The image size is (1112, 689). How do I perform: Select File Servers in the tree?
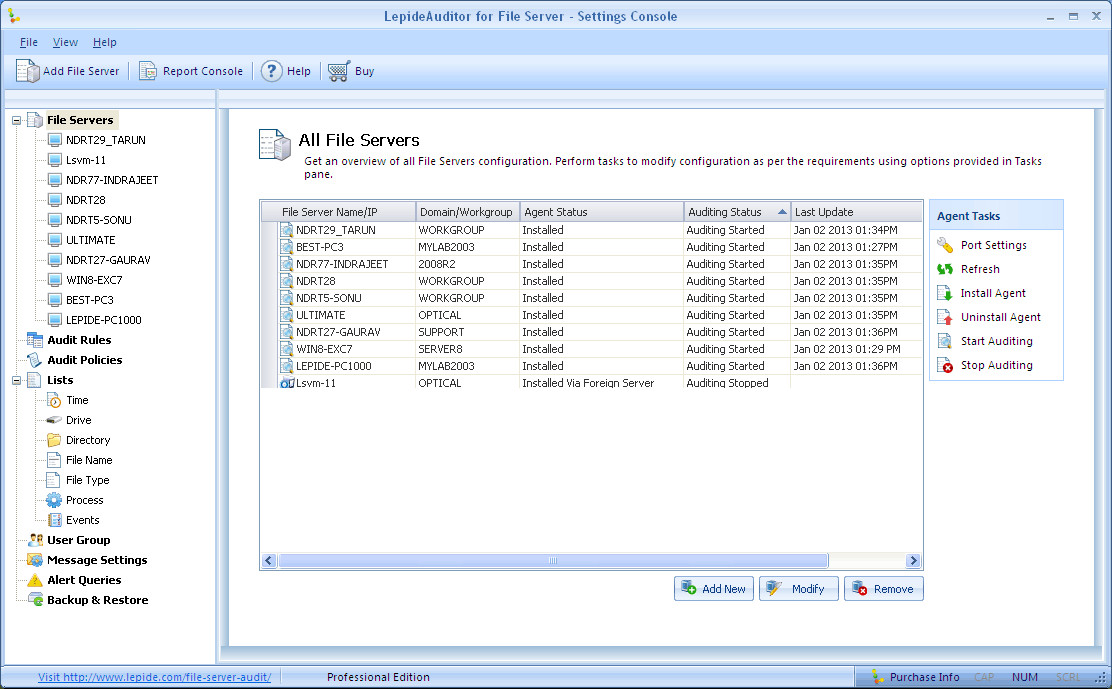[x=80, y=120]
